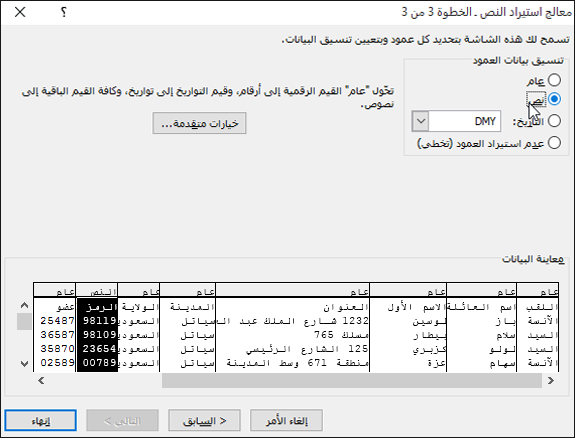Click the 98109 value in preview

coord(99,335)
